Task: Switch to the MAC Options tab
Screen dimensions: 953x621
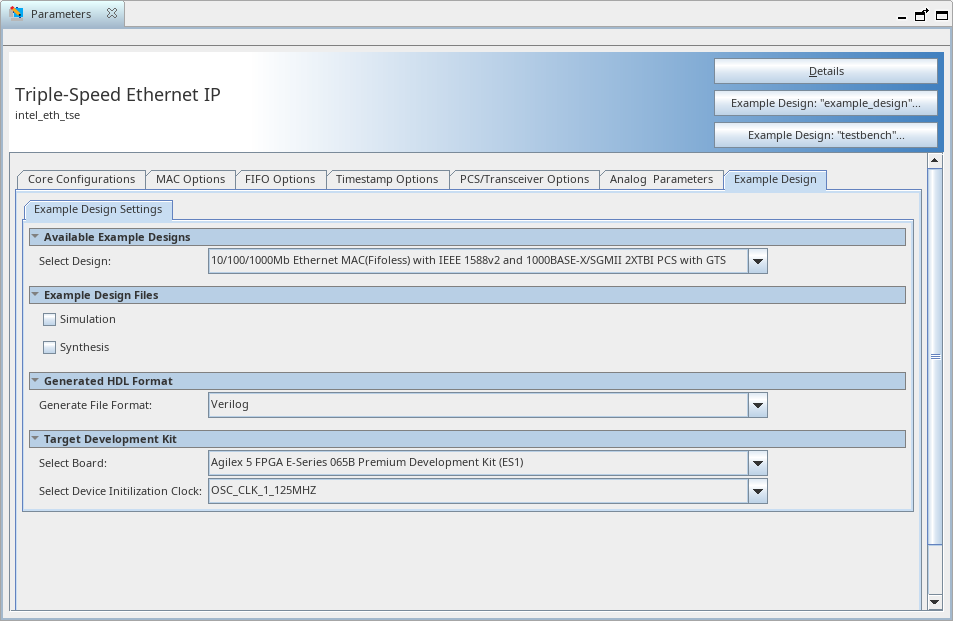Action: tap(190, 179)
